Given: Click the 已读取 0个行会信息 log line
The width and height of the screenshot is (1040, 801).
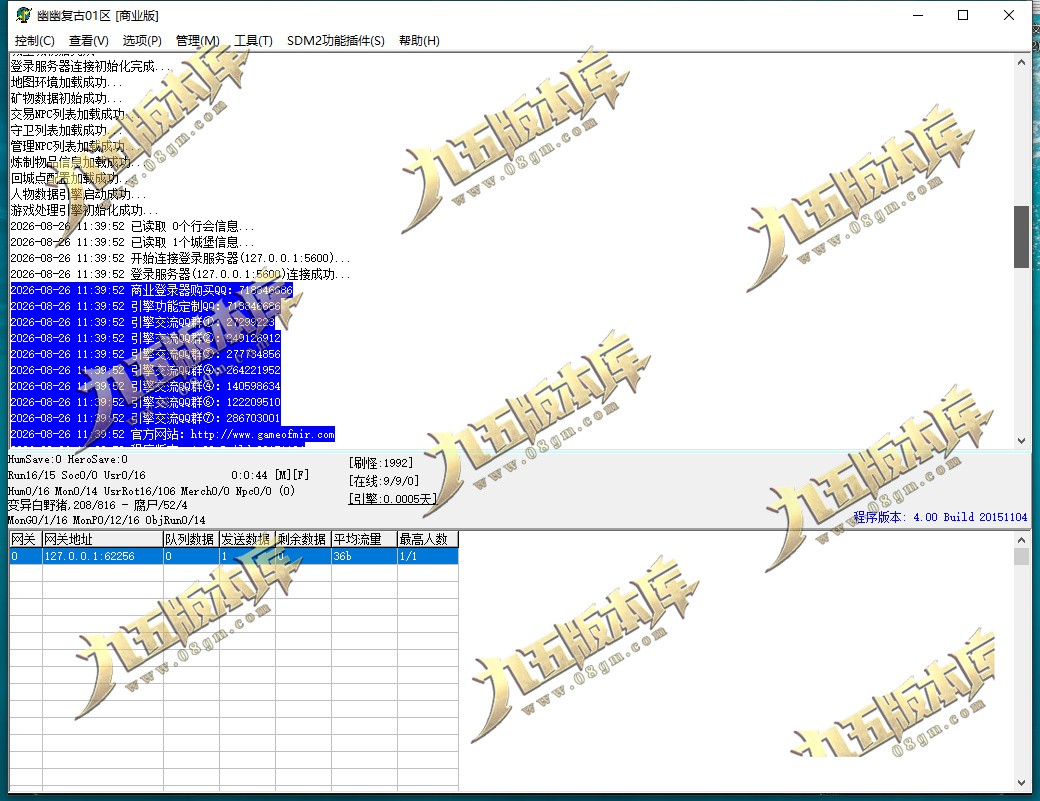Looking at the screenshot, I should pyautogui.click(x=132, y=226).
